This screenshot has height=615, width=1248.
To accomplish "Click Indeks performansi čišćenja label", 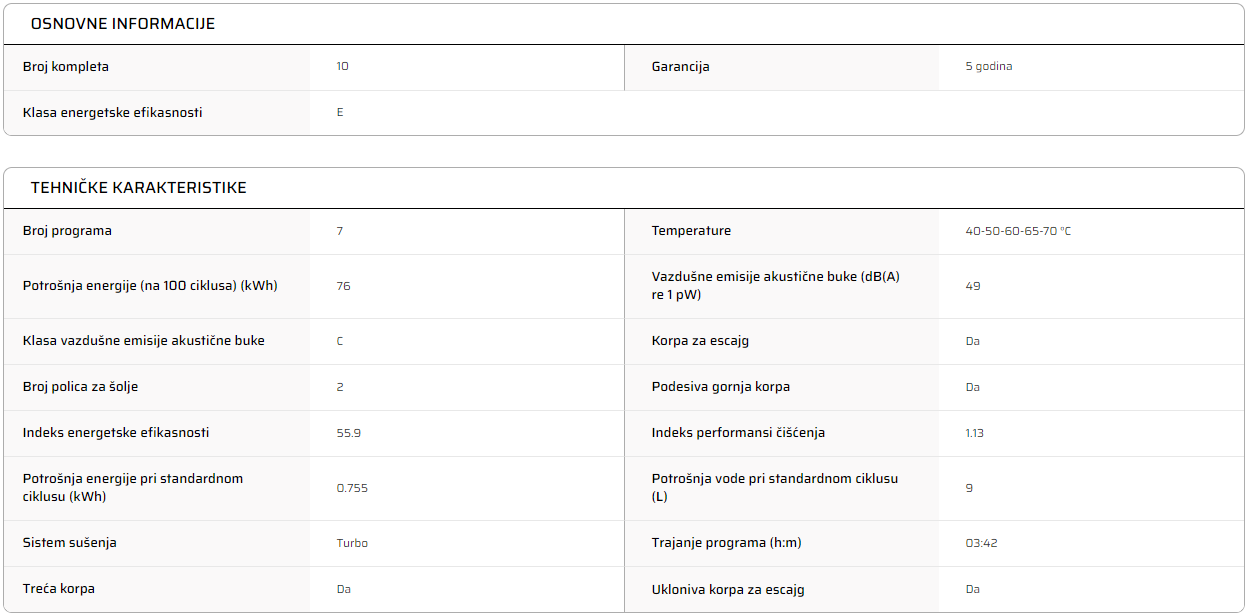I will click(739, 433).
